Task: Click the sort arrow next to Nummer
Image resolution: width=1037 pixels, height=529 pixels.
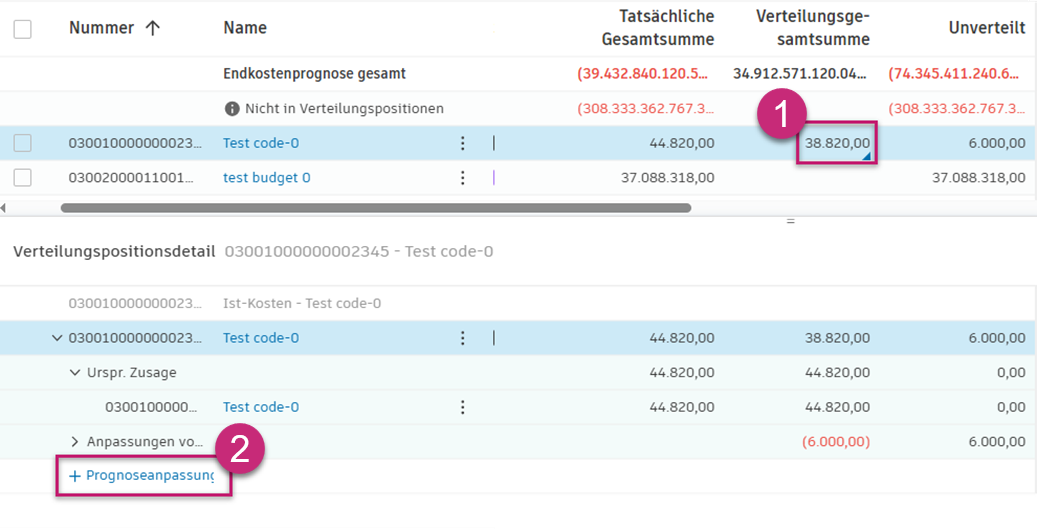Action: pyautogui.click(x=153, y=28)
